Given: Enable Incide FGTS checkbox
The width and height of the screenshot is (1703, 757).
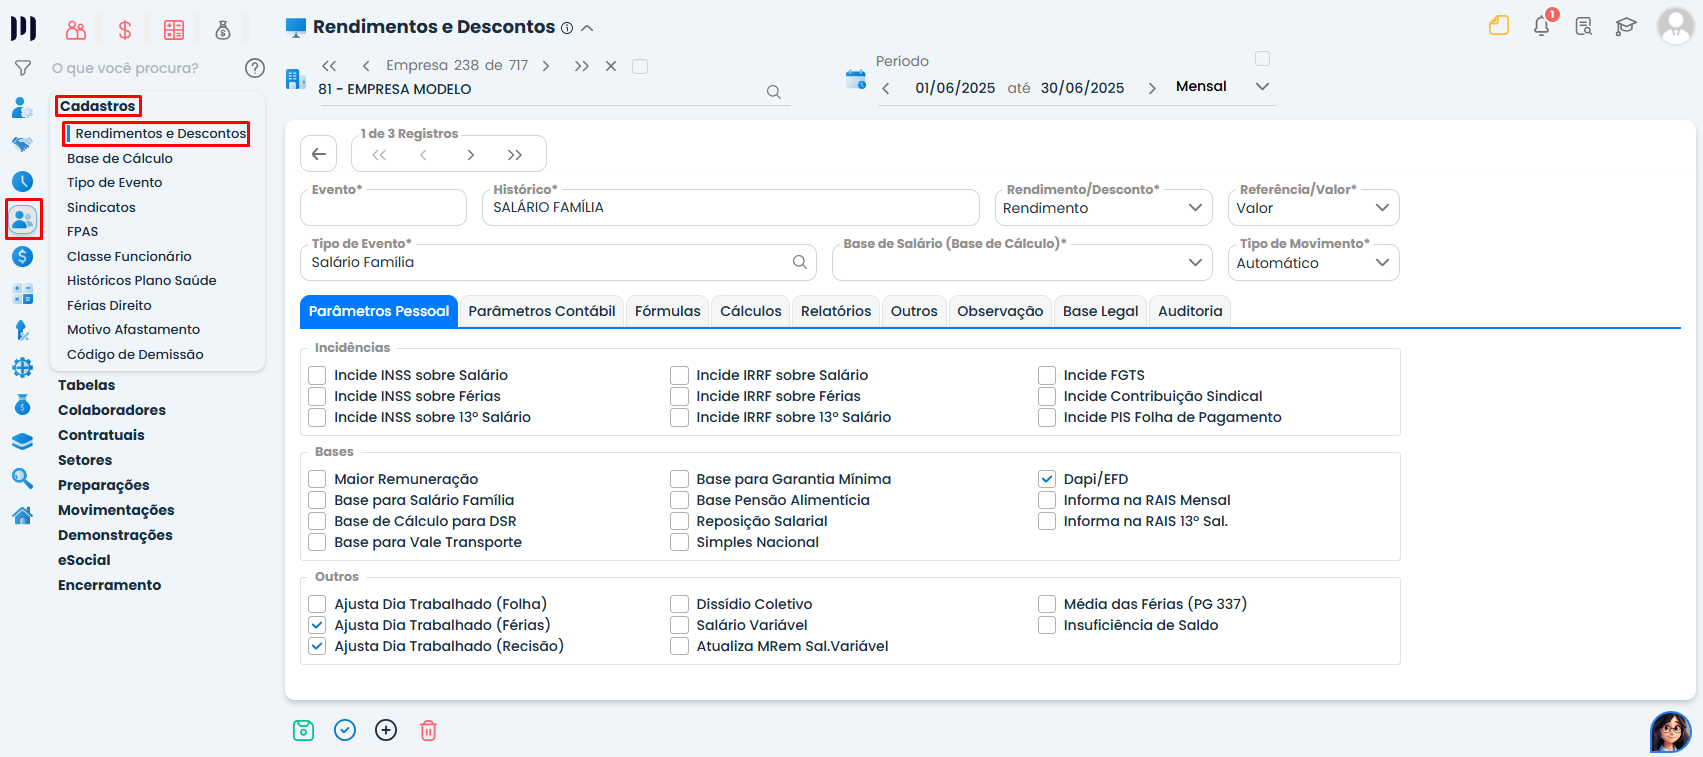Looking at the screenshot, I should [x=1047, y=375].
